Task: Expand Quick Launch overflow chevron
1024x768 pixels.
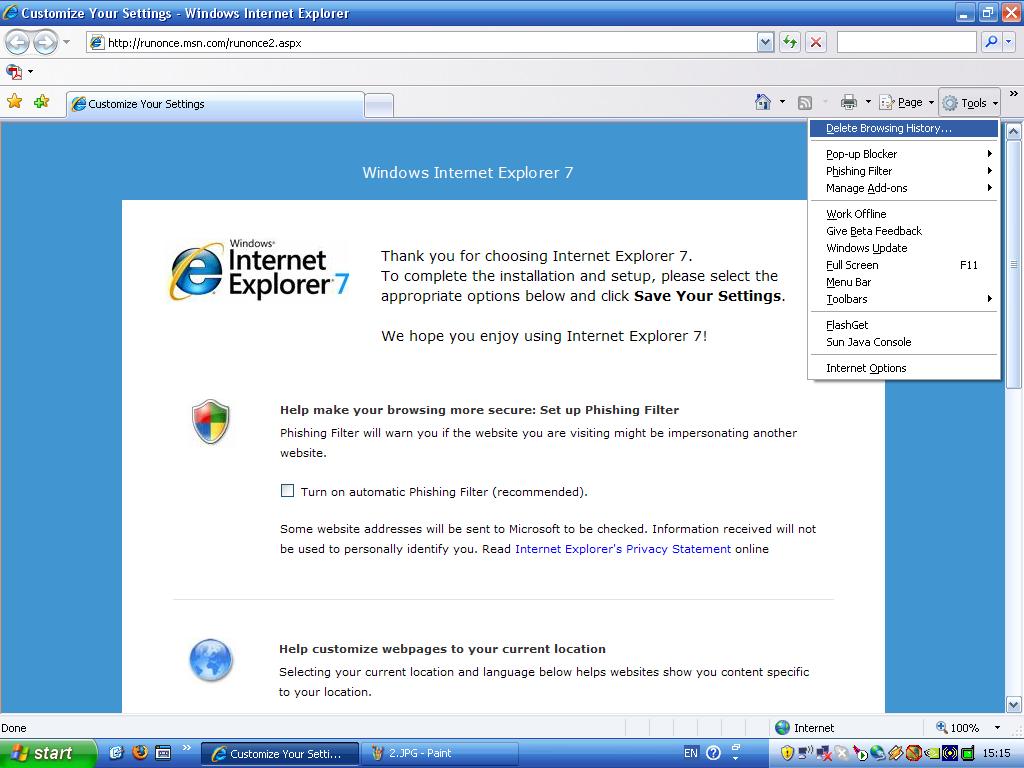Action: pos(187,748)
